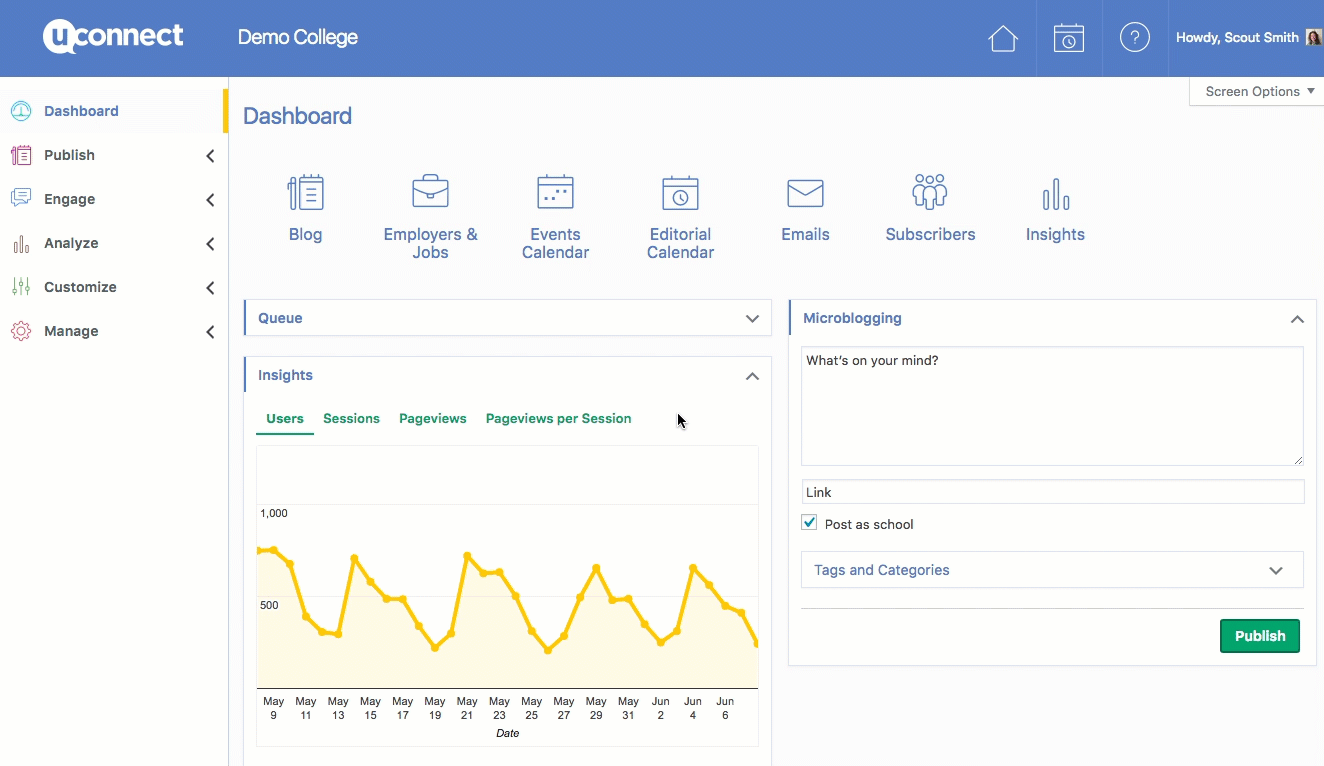The height and width of the screenshot is (766, 1324).
Task: Open the Blog shortcut icon
Action: click(305, 193)
